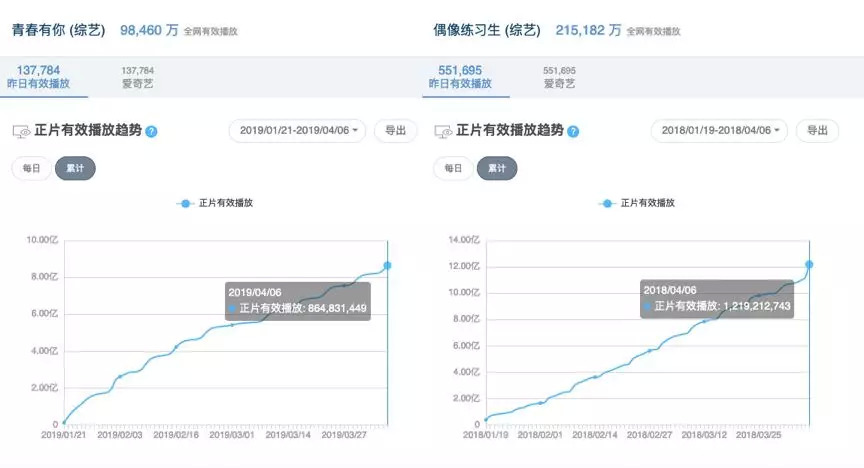This screenshot has width=864, height=468.
Task: Select 累计 mode for 偶像练习生 chart
Action: pyautogui.click(x=496, y=168)
